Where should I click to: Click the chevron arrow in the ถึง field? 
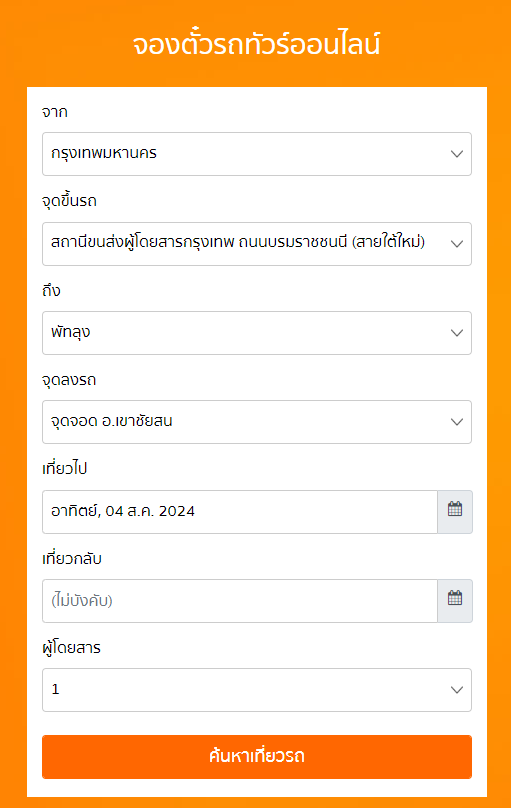(457, 333)
